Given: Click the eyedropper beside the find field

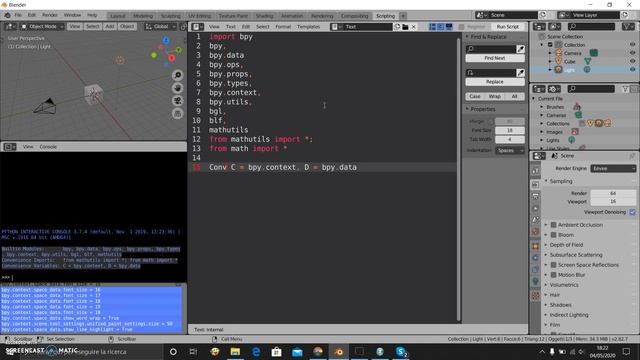Looking at the screenshot, I should click(520, 49).
